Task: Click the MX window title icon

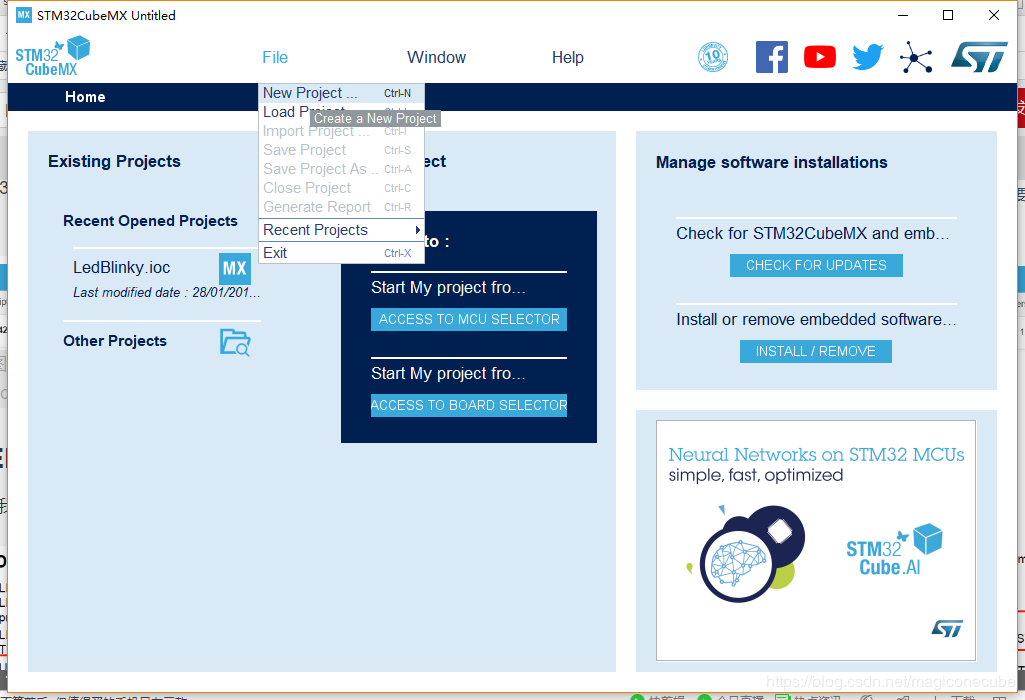Action: 24,15
